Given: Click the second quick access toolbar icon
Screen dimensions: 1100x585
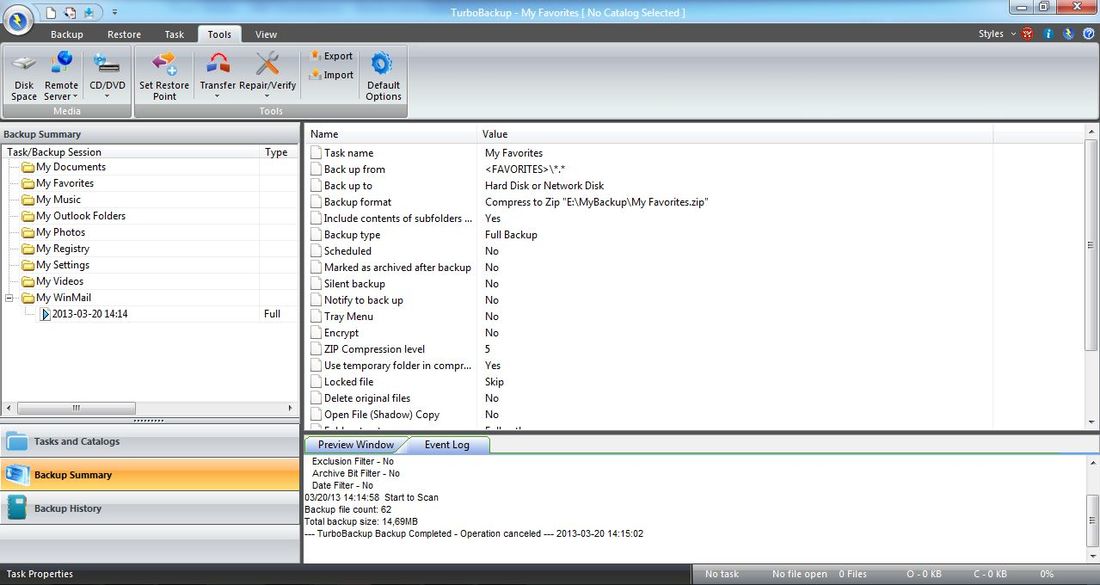Looking at the screenshot, I should (x=70, y=13).
